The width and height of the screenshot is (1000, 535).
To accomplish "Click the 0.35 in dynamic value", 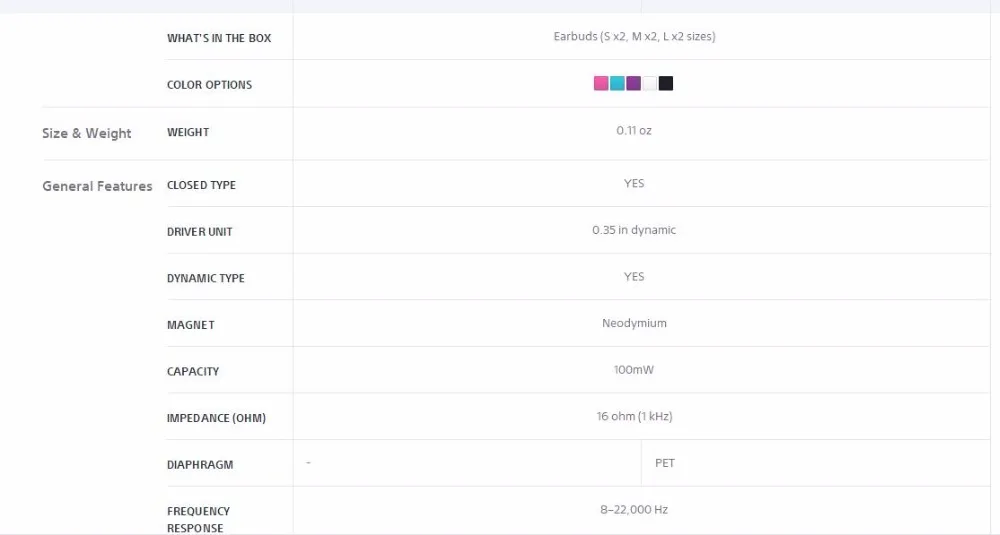I will point(634,230).
